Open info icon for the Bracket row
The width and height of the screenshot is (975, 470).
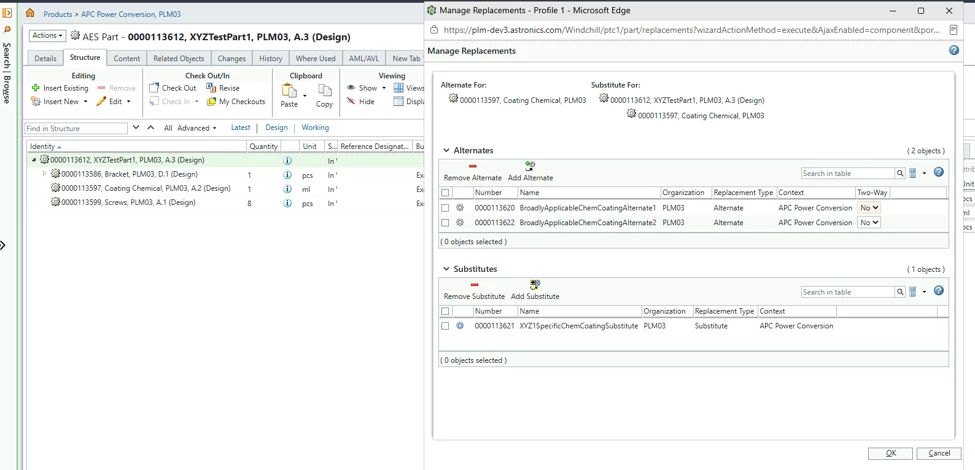click(287, 175)
